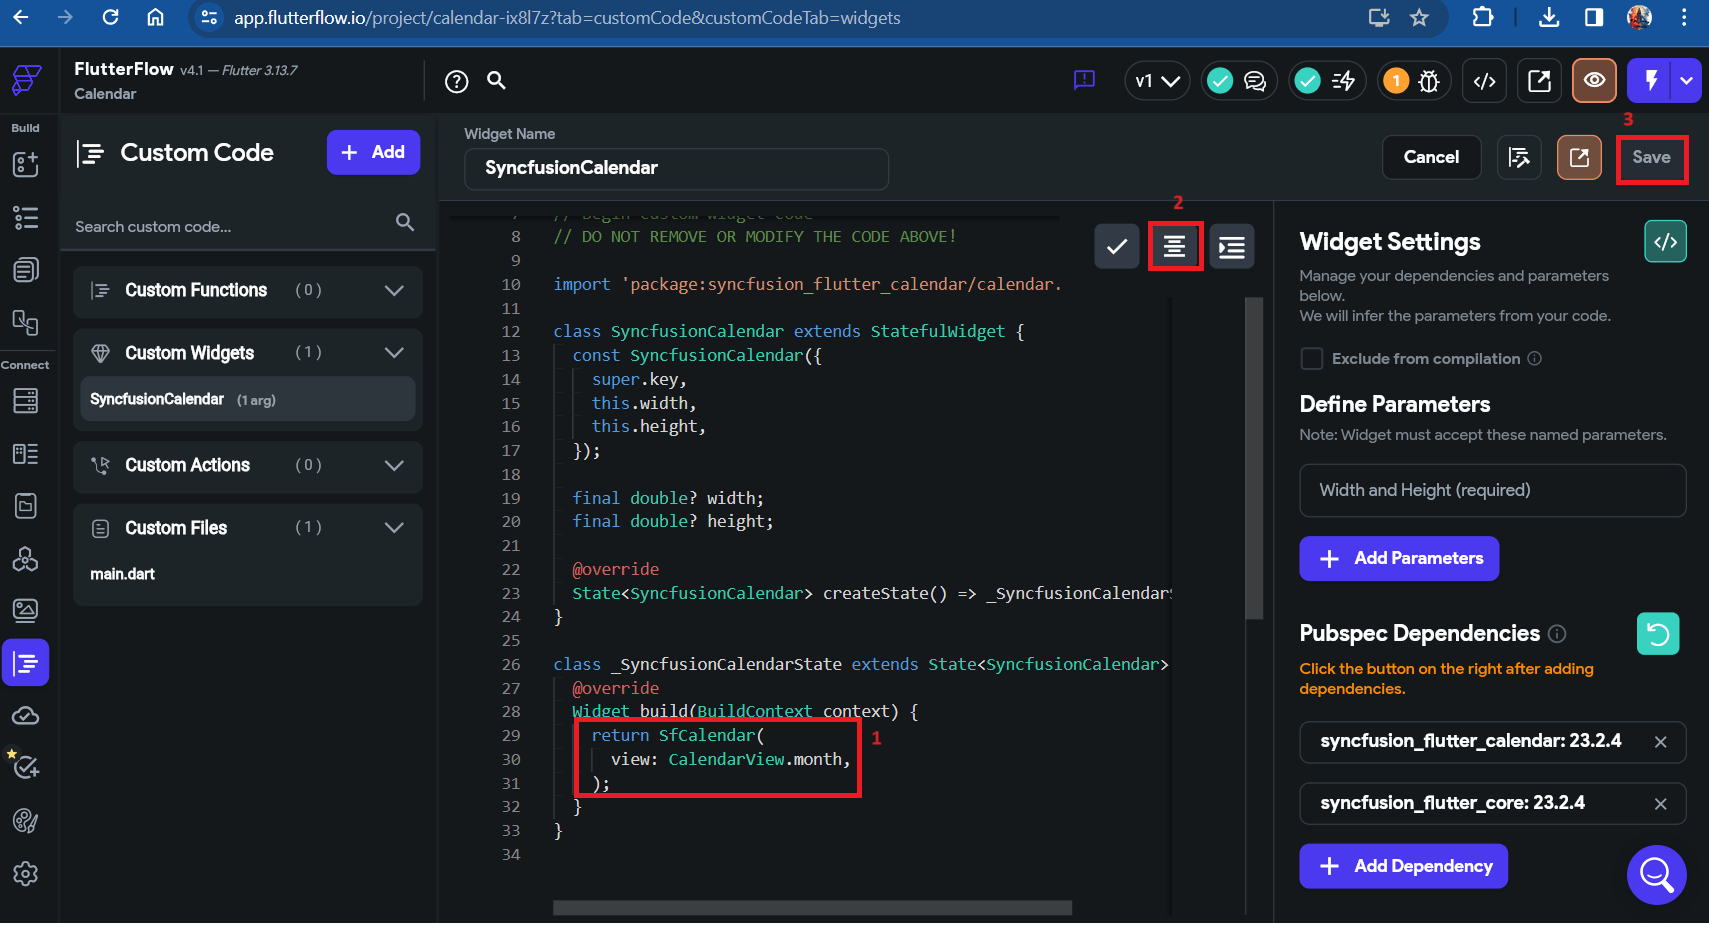The image size is (1709, 942).
Task: Open the Tests sidebar icon
Action: pos(25,767)
